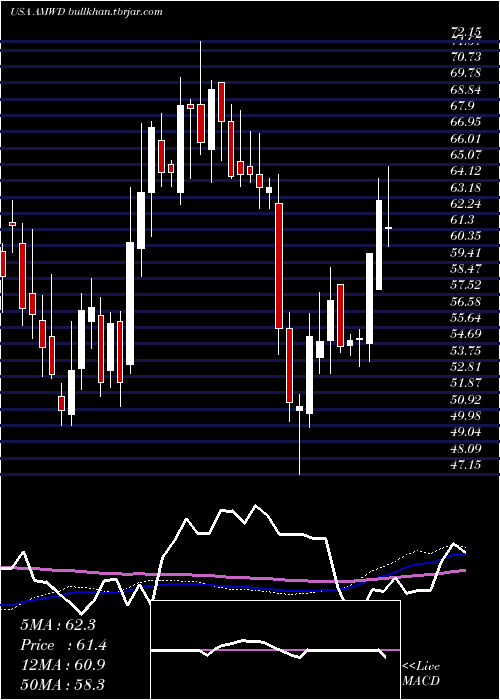
Task: Click the 60.35 price axis label
Action: [466, 236]
